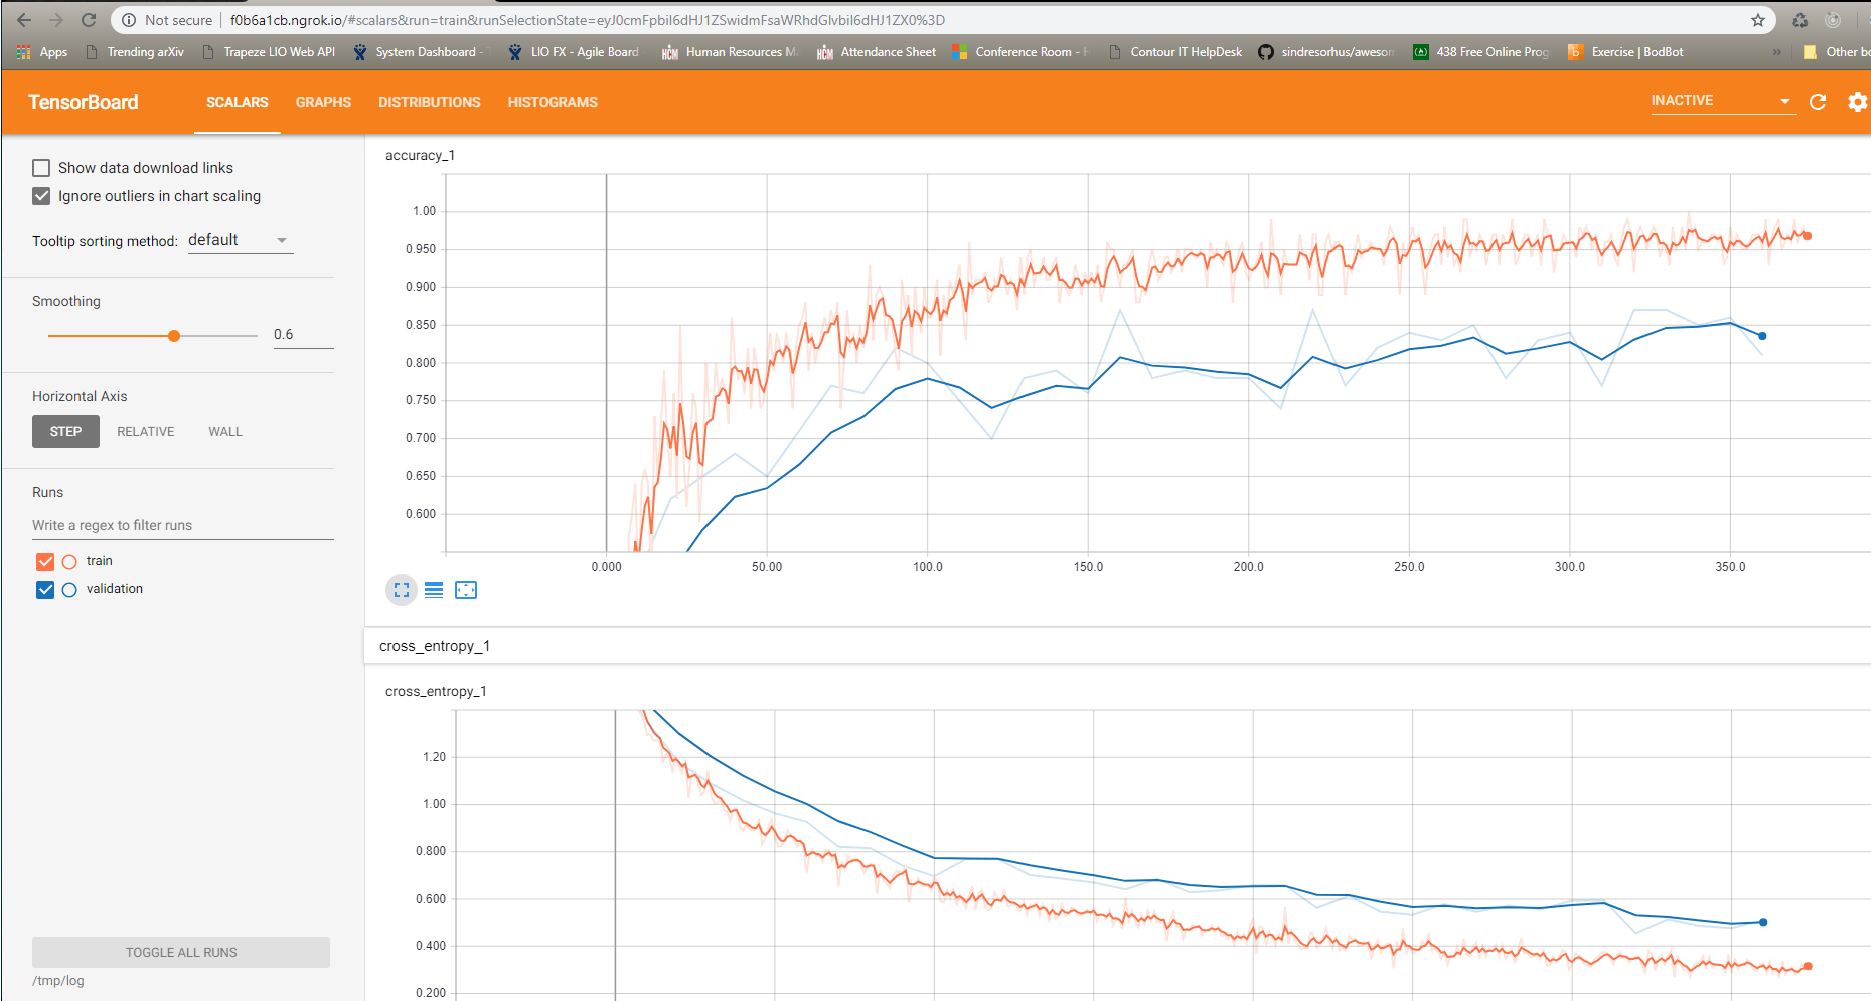Open the LIO FX - Agile Board bookmark
1871x1001 pixels.
coord(574,52)
